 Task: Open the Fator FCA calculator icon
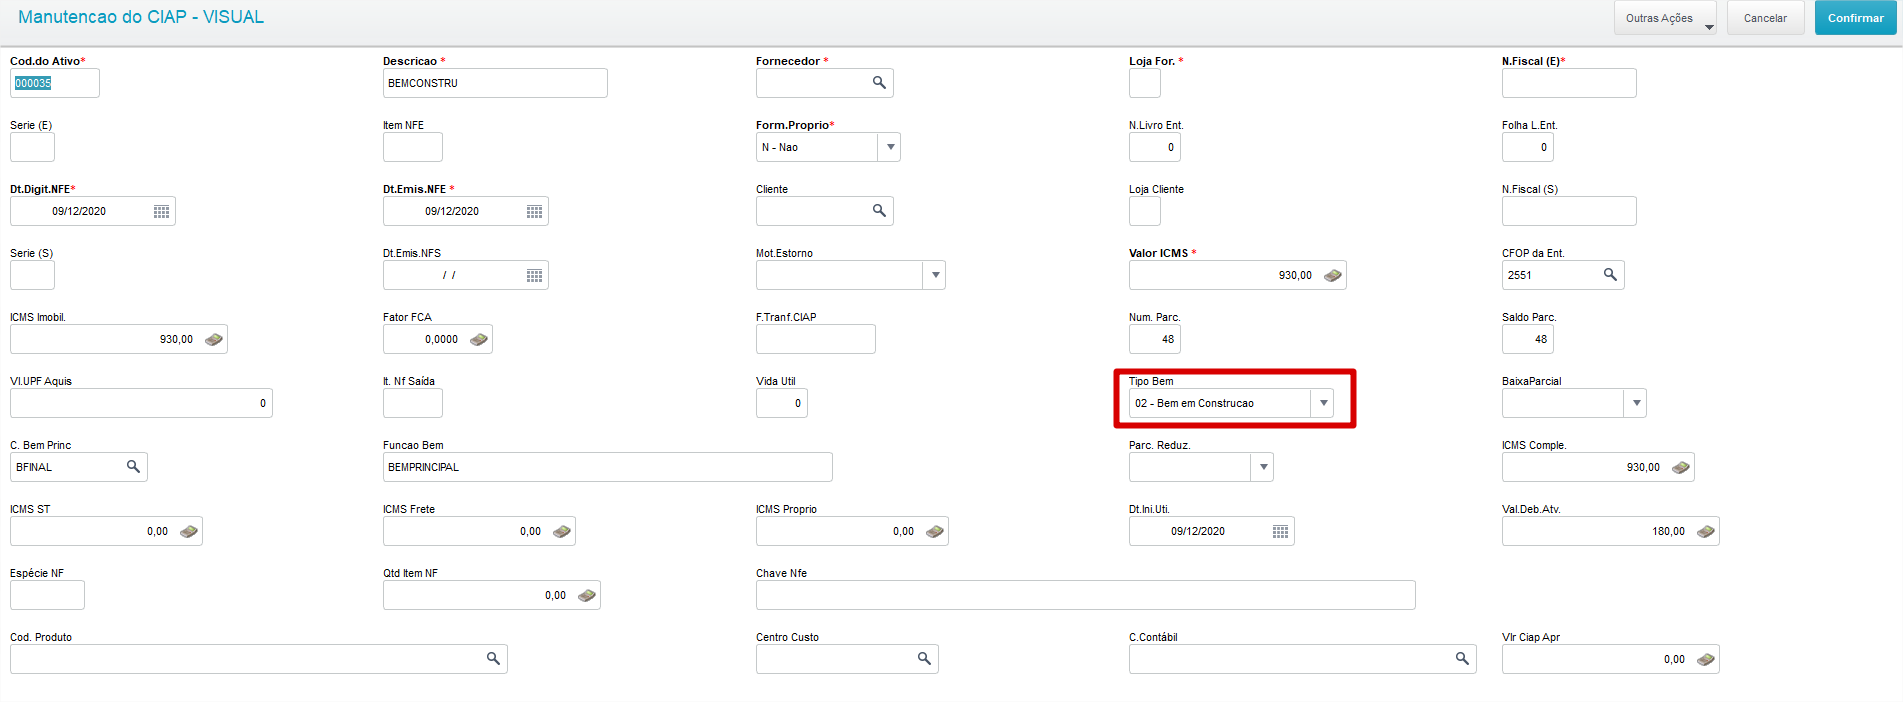click(479, 339)
